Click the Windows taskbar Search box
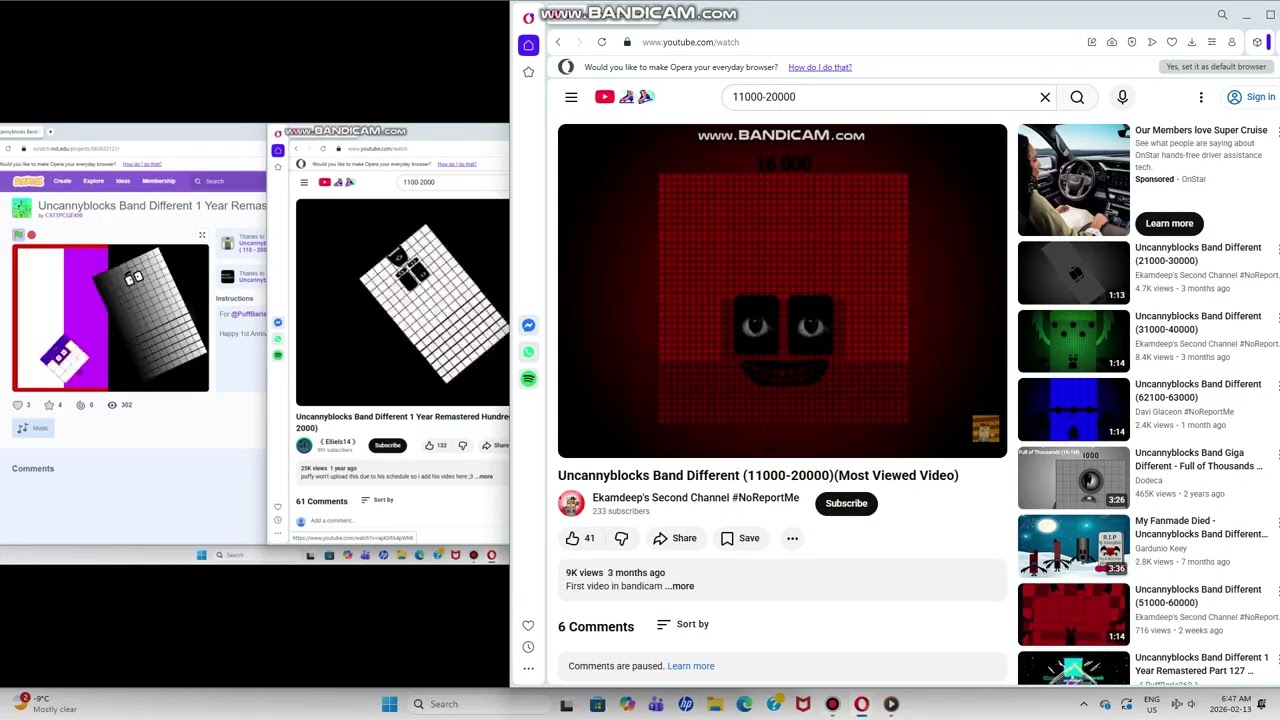This screenshot has height=720, width=1280. 480,704
